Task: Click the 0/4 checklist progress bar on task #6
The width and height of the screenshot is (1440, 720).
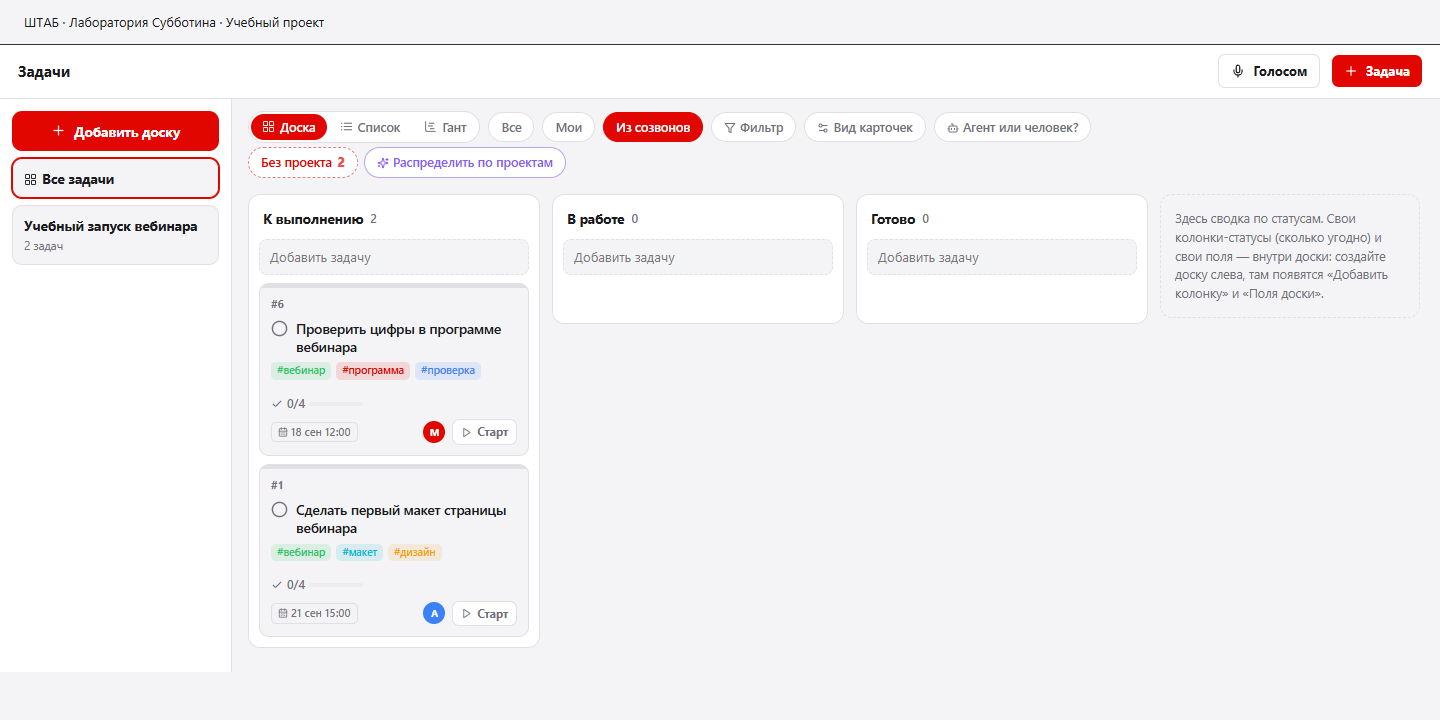Action: click(x=336, y=404)
